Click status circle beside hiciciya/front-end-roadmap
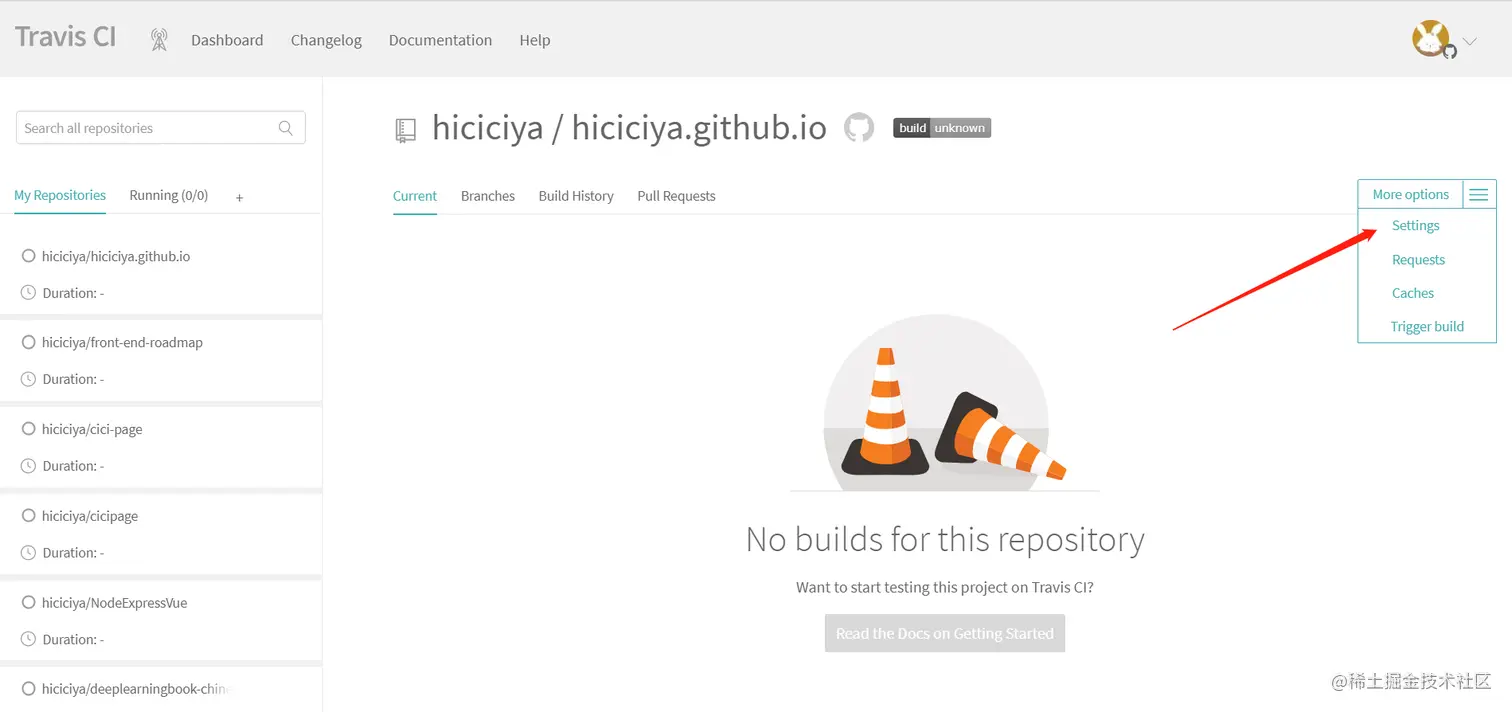The width and height of the screenshot is (1512, 712). click(28, 342)
